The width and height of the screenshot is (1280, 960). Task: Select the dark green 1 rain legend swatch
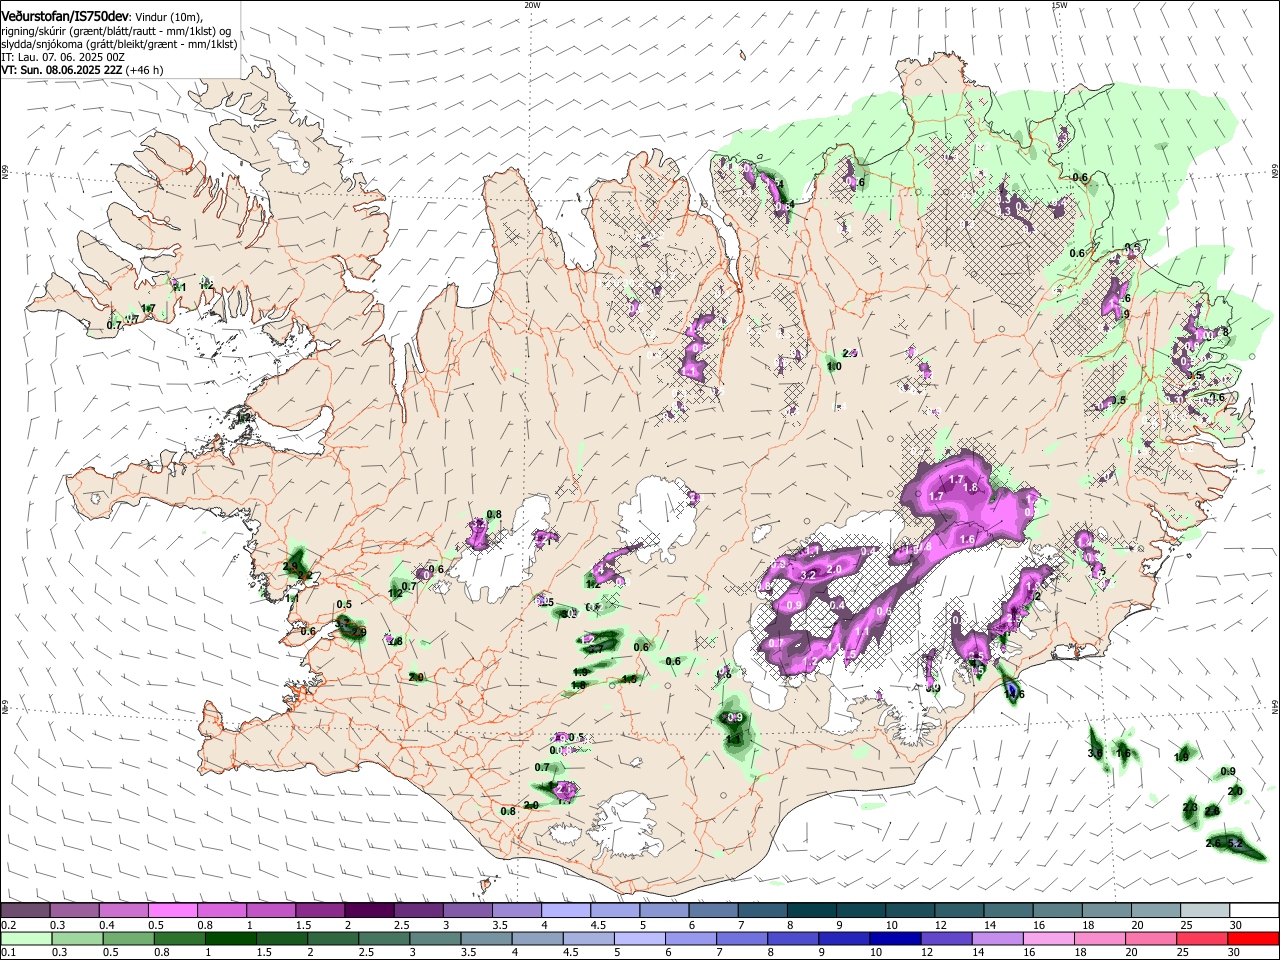(230, 939)
